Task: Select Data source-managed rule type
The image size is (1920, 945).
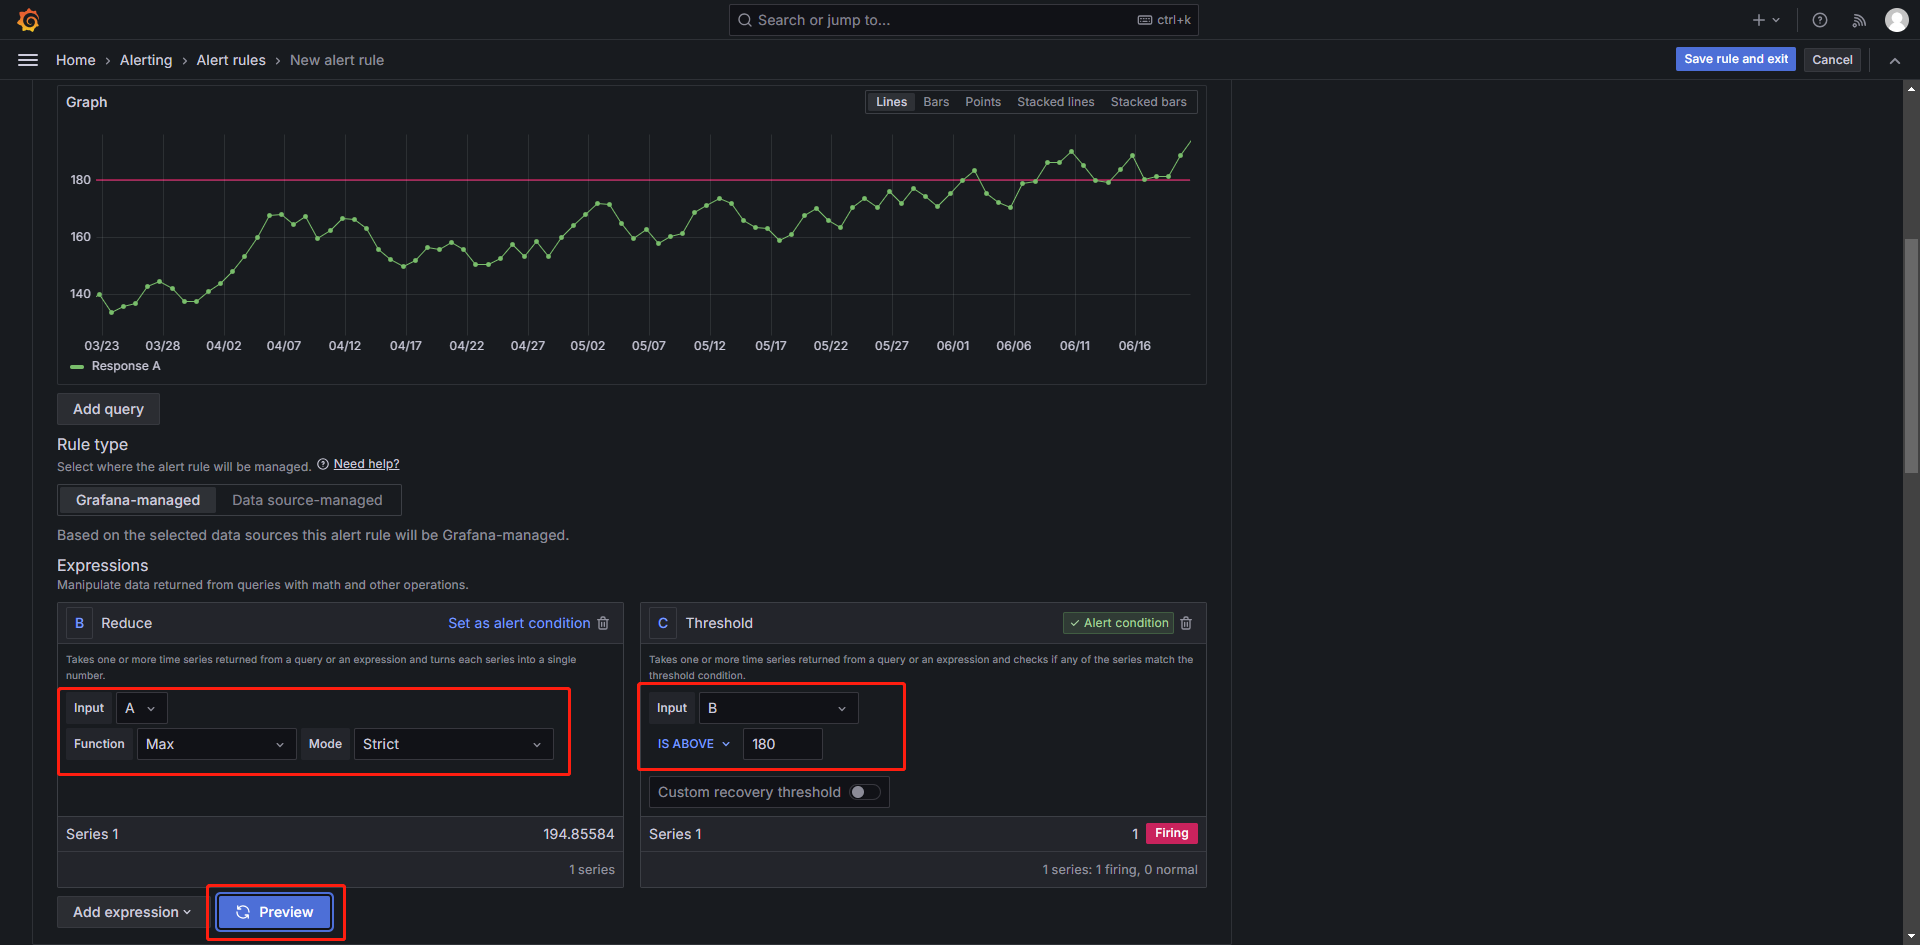Action: [307, 500]
